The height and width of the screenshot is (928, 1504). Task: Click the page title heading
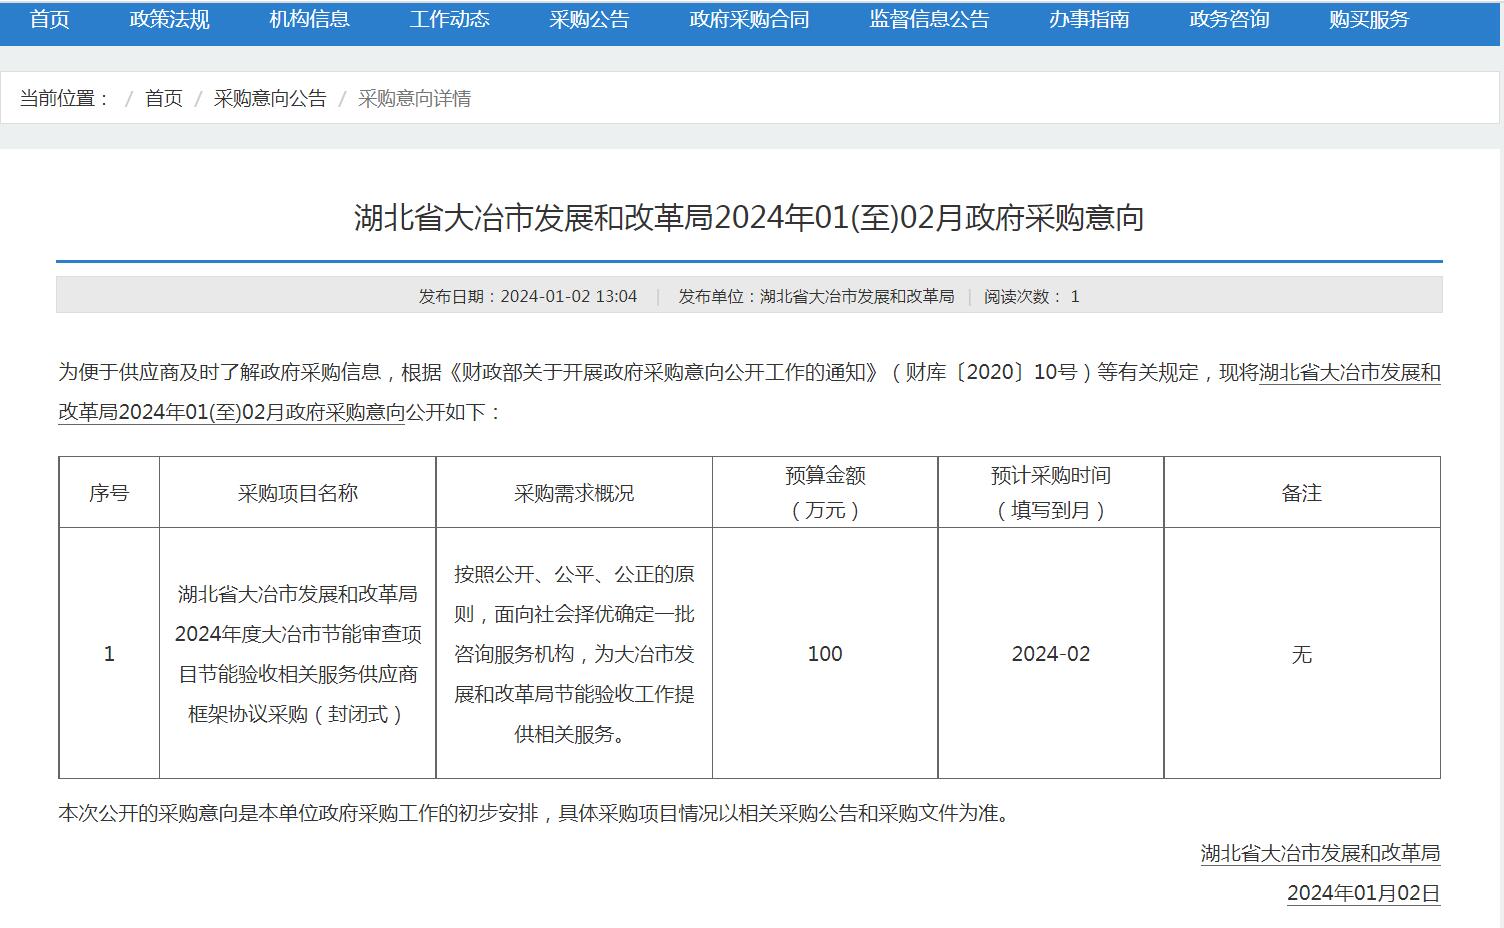click(x=749, y=217)
